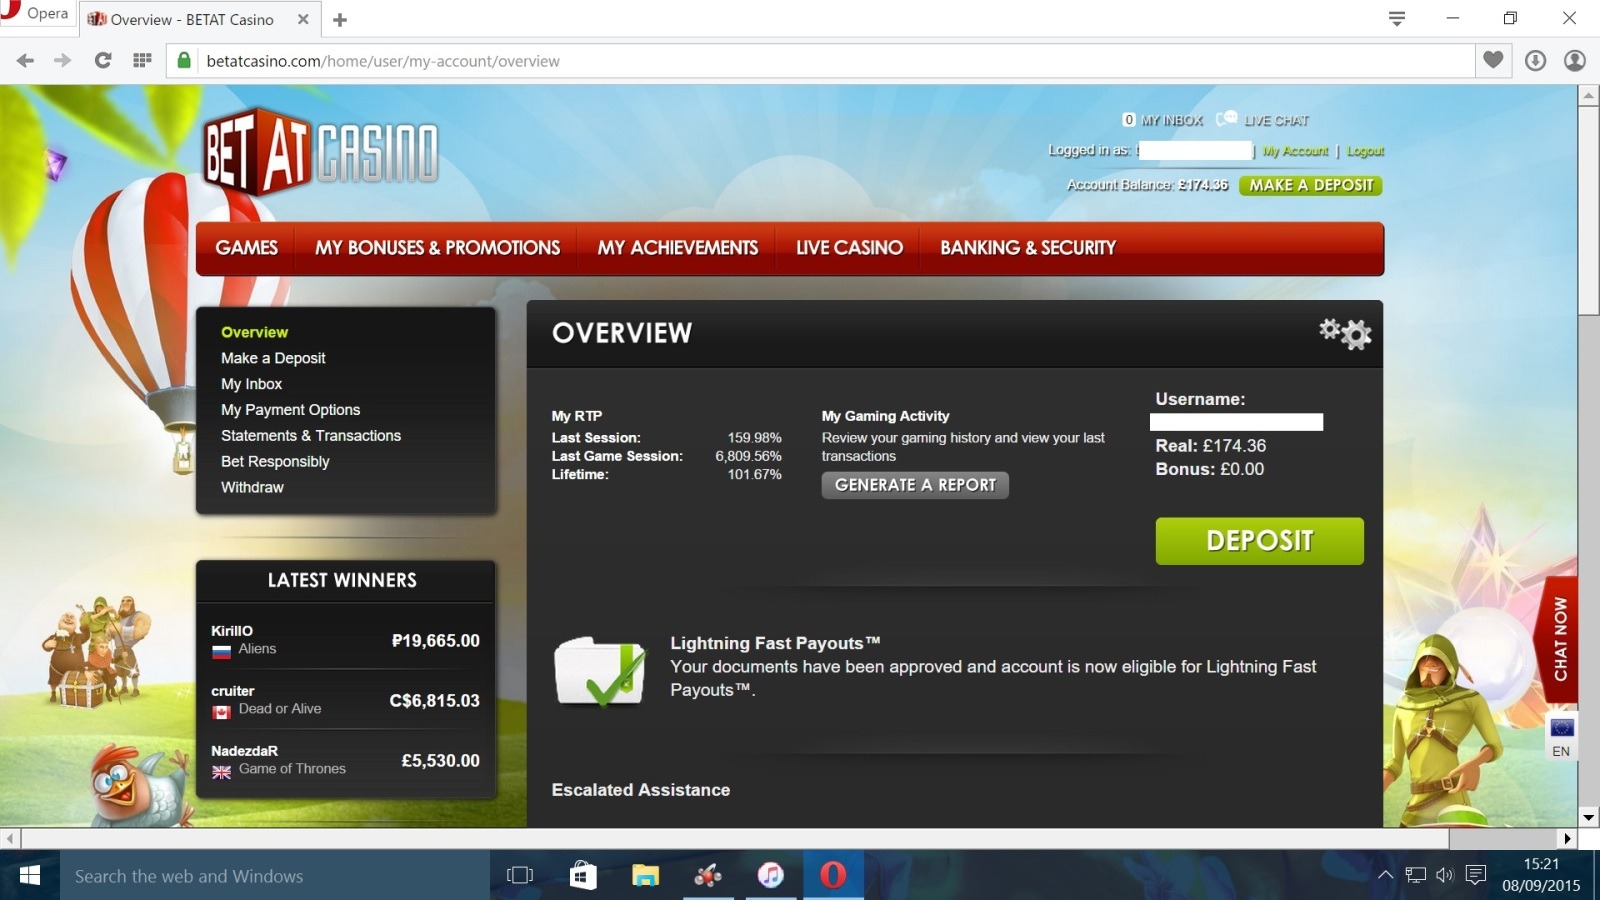Click the NadezdaR Game of Thrones winner entry
1600x900 pixels.
point(345,760)
